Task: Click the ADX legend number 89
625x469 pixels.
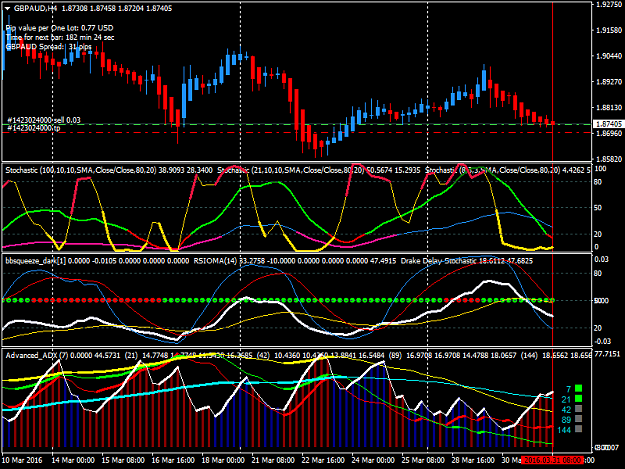Action: 566,420
